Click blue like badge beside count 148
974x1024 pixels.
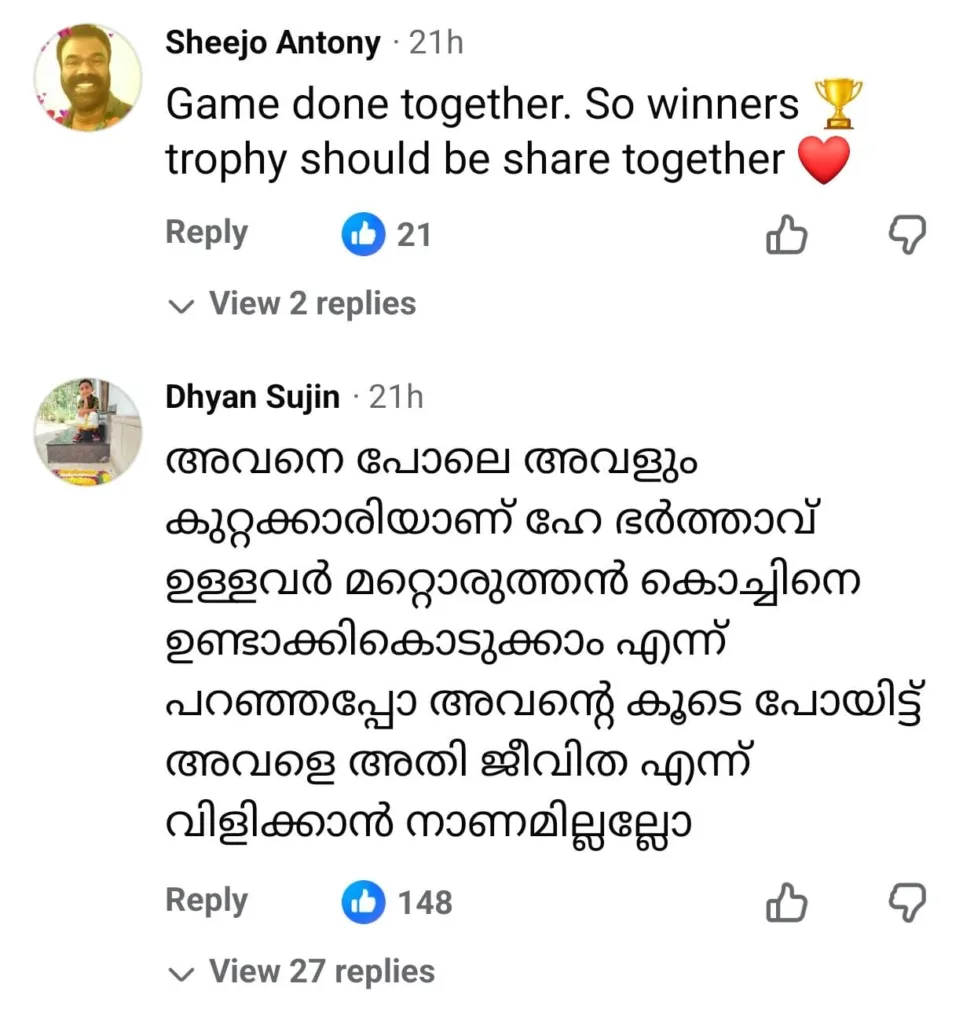click(363, 903)
